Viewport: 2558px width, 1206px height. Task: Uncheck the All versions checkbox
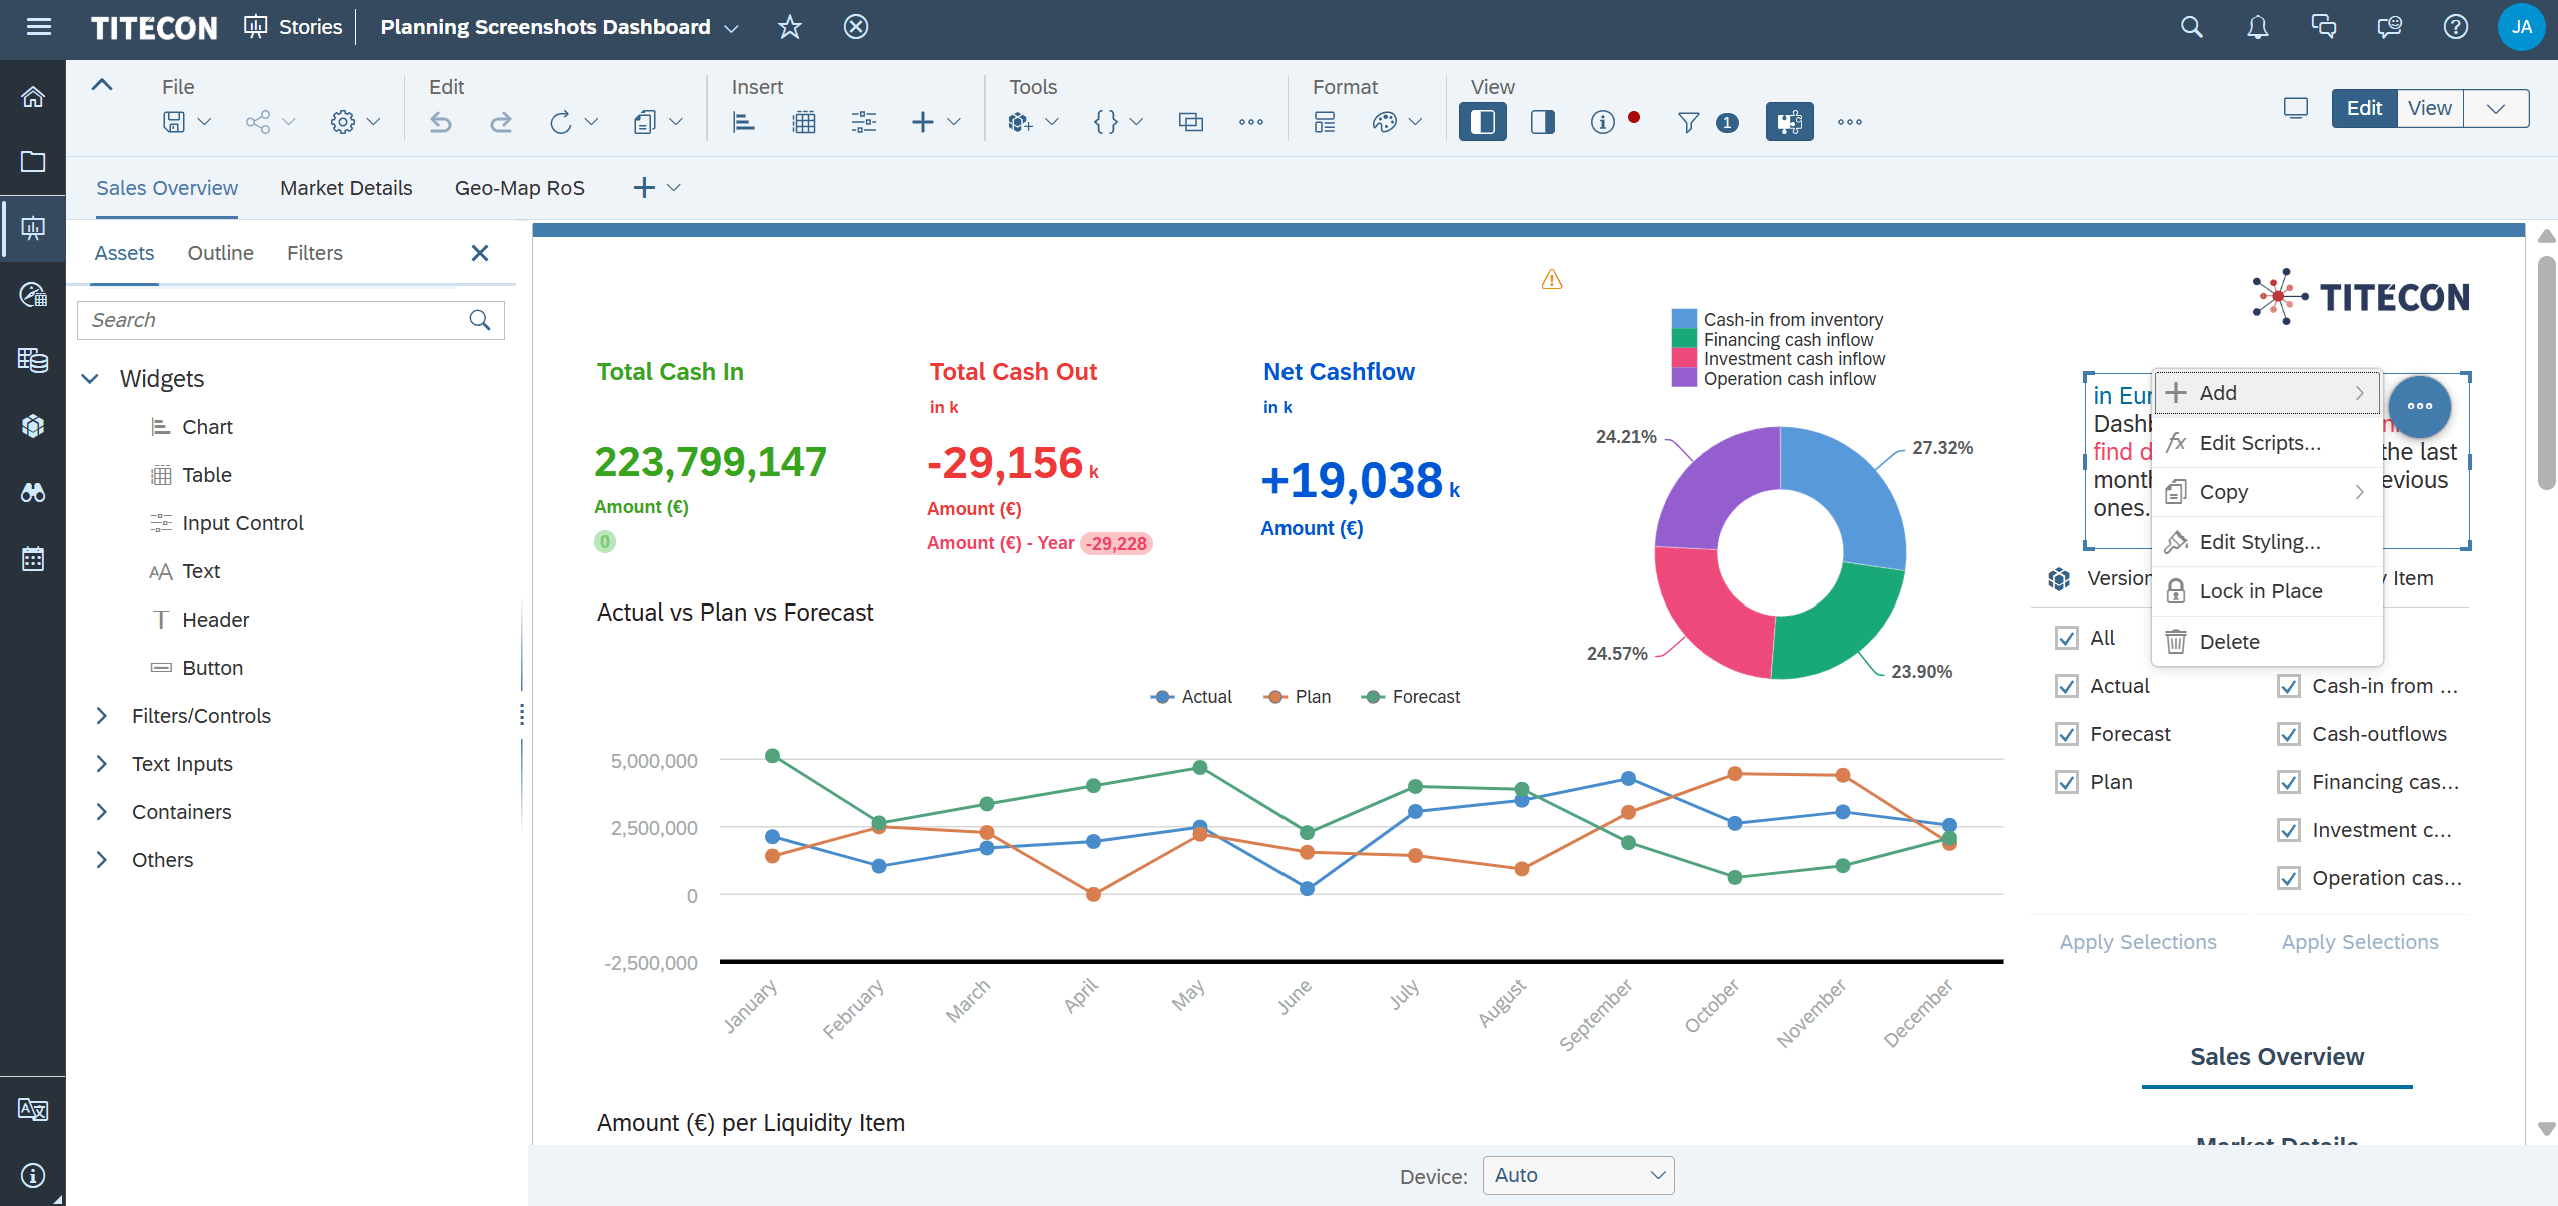point(2067,638)
